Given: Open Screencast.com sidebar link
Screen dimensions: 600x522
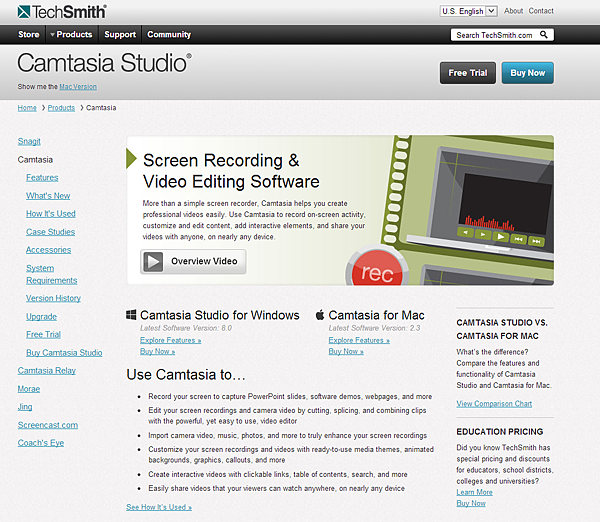Looking at the screenshot, I should (x=48, y=425).
